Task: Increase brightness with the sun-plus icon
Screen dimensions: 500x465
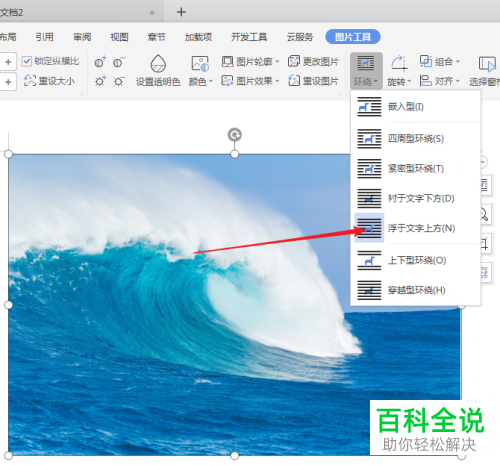Action: point(100,81)
